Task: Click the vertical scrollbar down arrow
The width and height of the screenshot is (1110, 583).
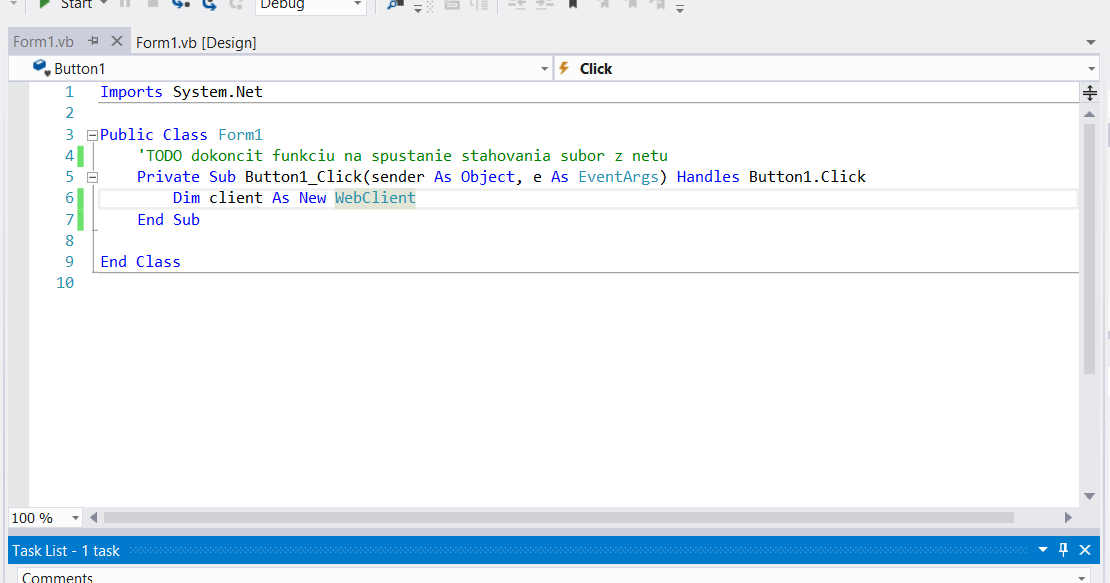Action: tap(1089, 497)
